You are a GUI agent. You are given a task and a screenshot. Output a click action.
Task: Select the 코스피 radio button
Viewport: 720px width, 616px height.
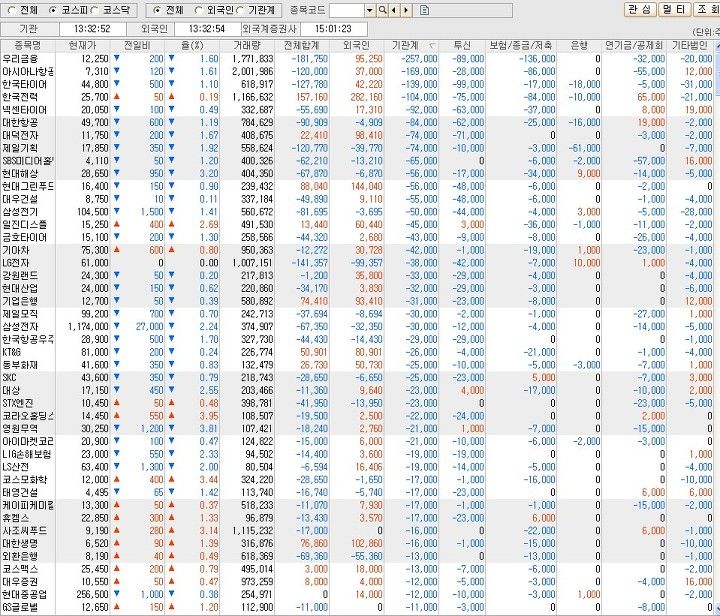(53, 10)
